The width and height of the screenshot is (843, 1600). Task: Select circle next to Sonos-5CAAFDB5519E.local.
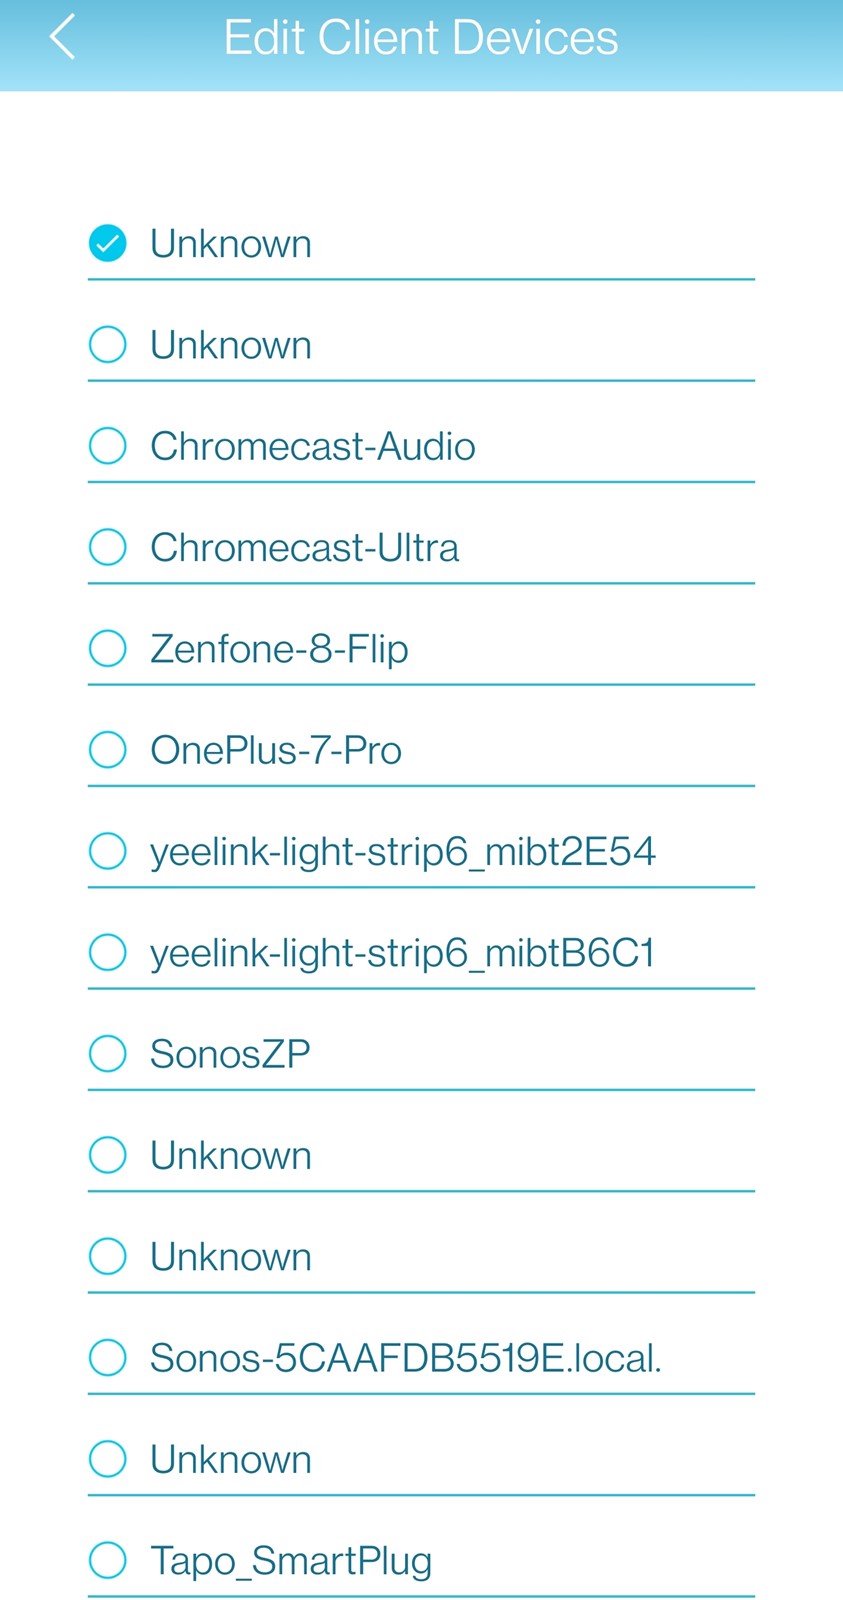pyautogui.click(x=107, y=1357)
